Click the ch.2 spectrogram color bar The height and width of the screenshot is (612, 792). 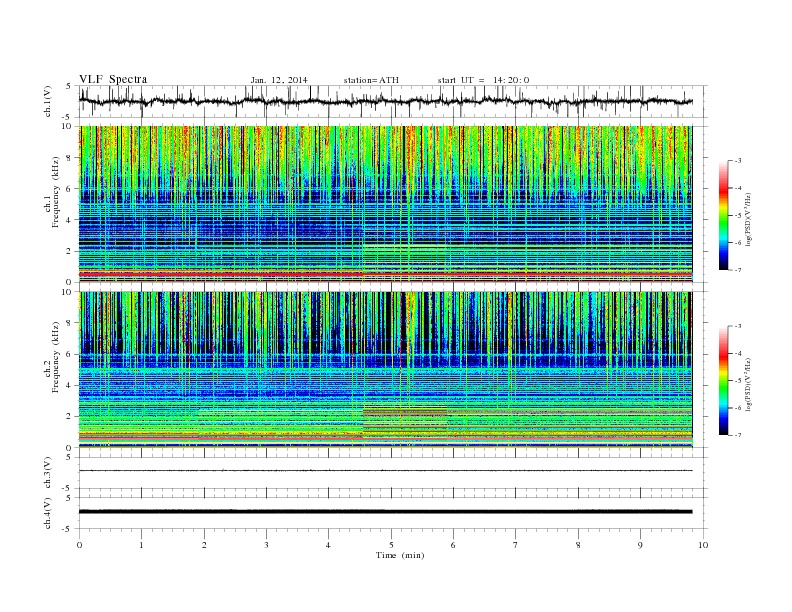pyautogui.click(x=723, y=380)
